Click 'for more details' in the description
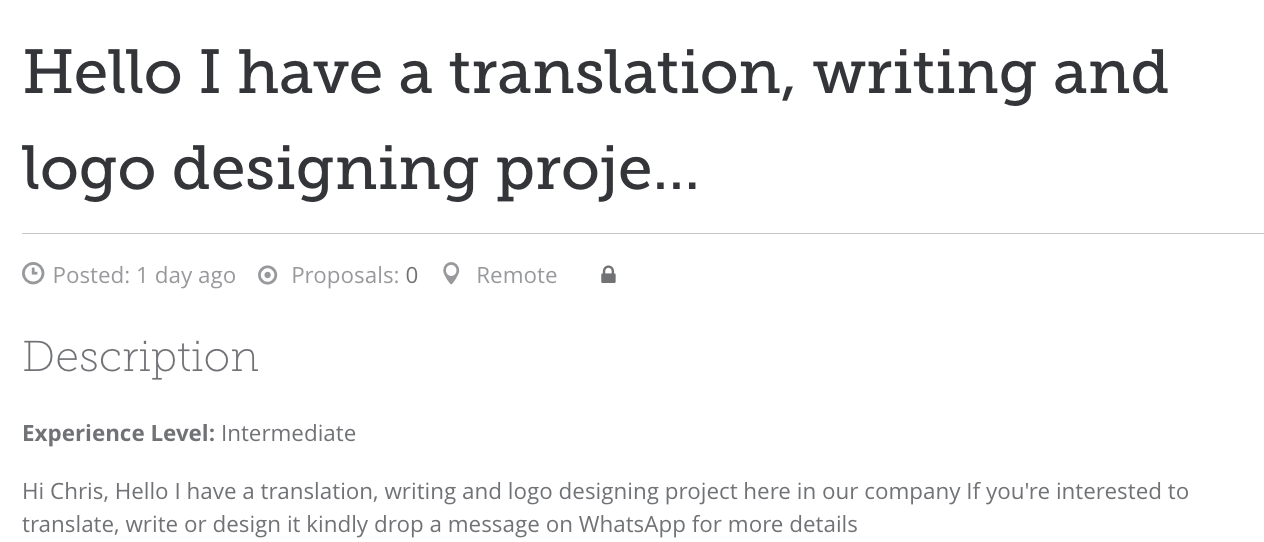 pyautogui.click(x=775, y=524)
